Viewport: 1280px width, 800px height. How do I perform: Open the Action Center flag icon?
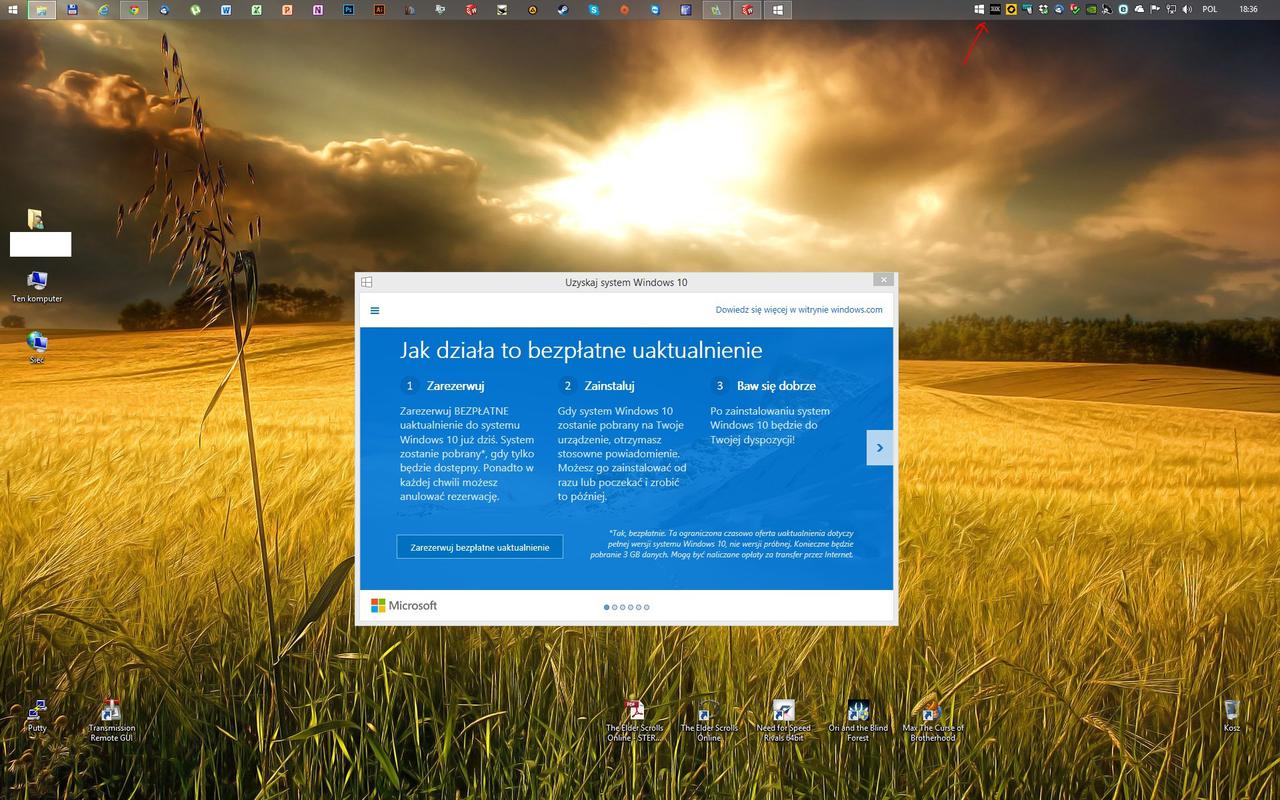[1155, 9]
